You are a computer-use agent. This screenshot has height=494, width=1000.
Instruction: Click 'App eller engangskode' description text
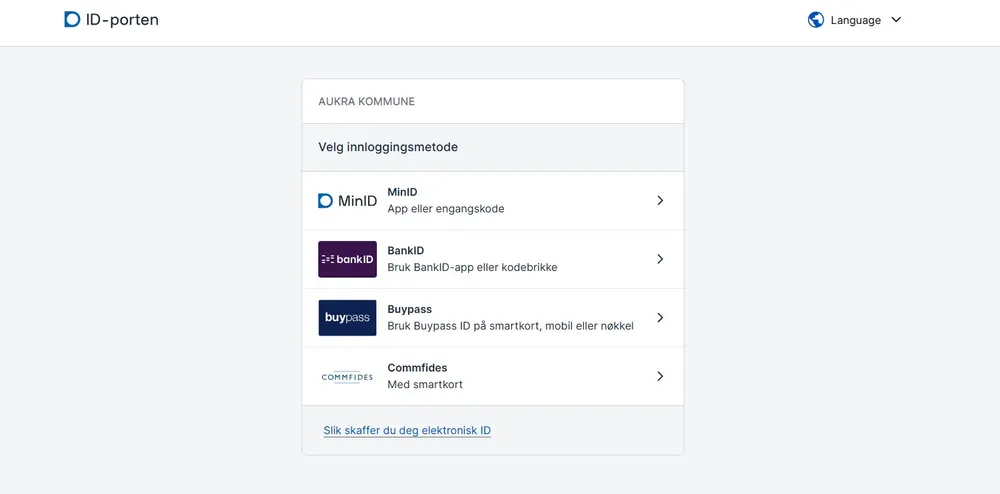[x=446, y=209]
